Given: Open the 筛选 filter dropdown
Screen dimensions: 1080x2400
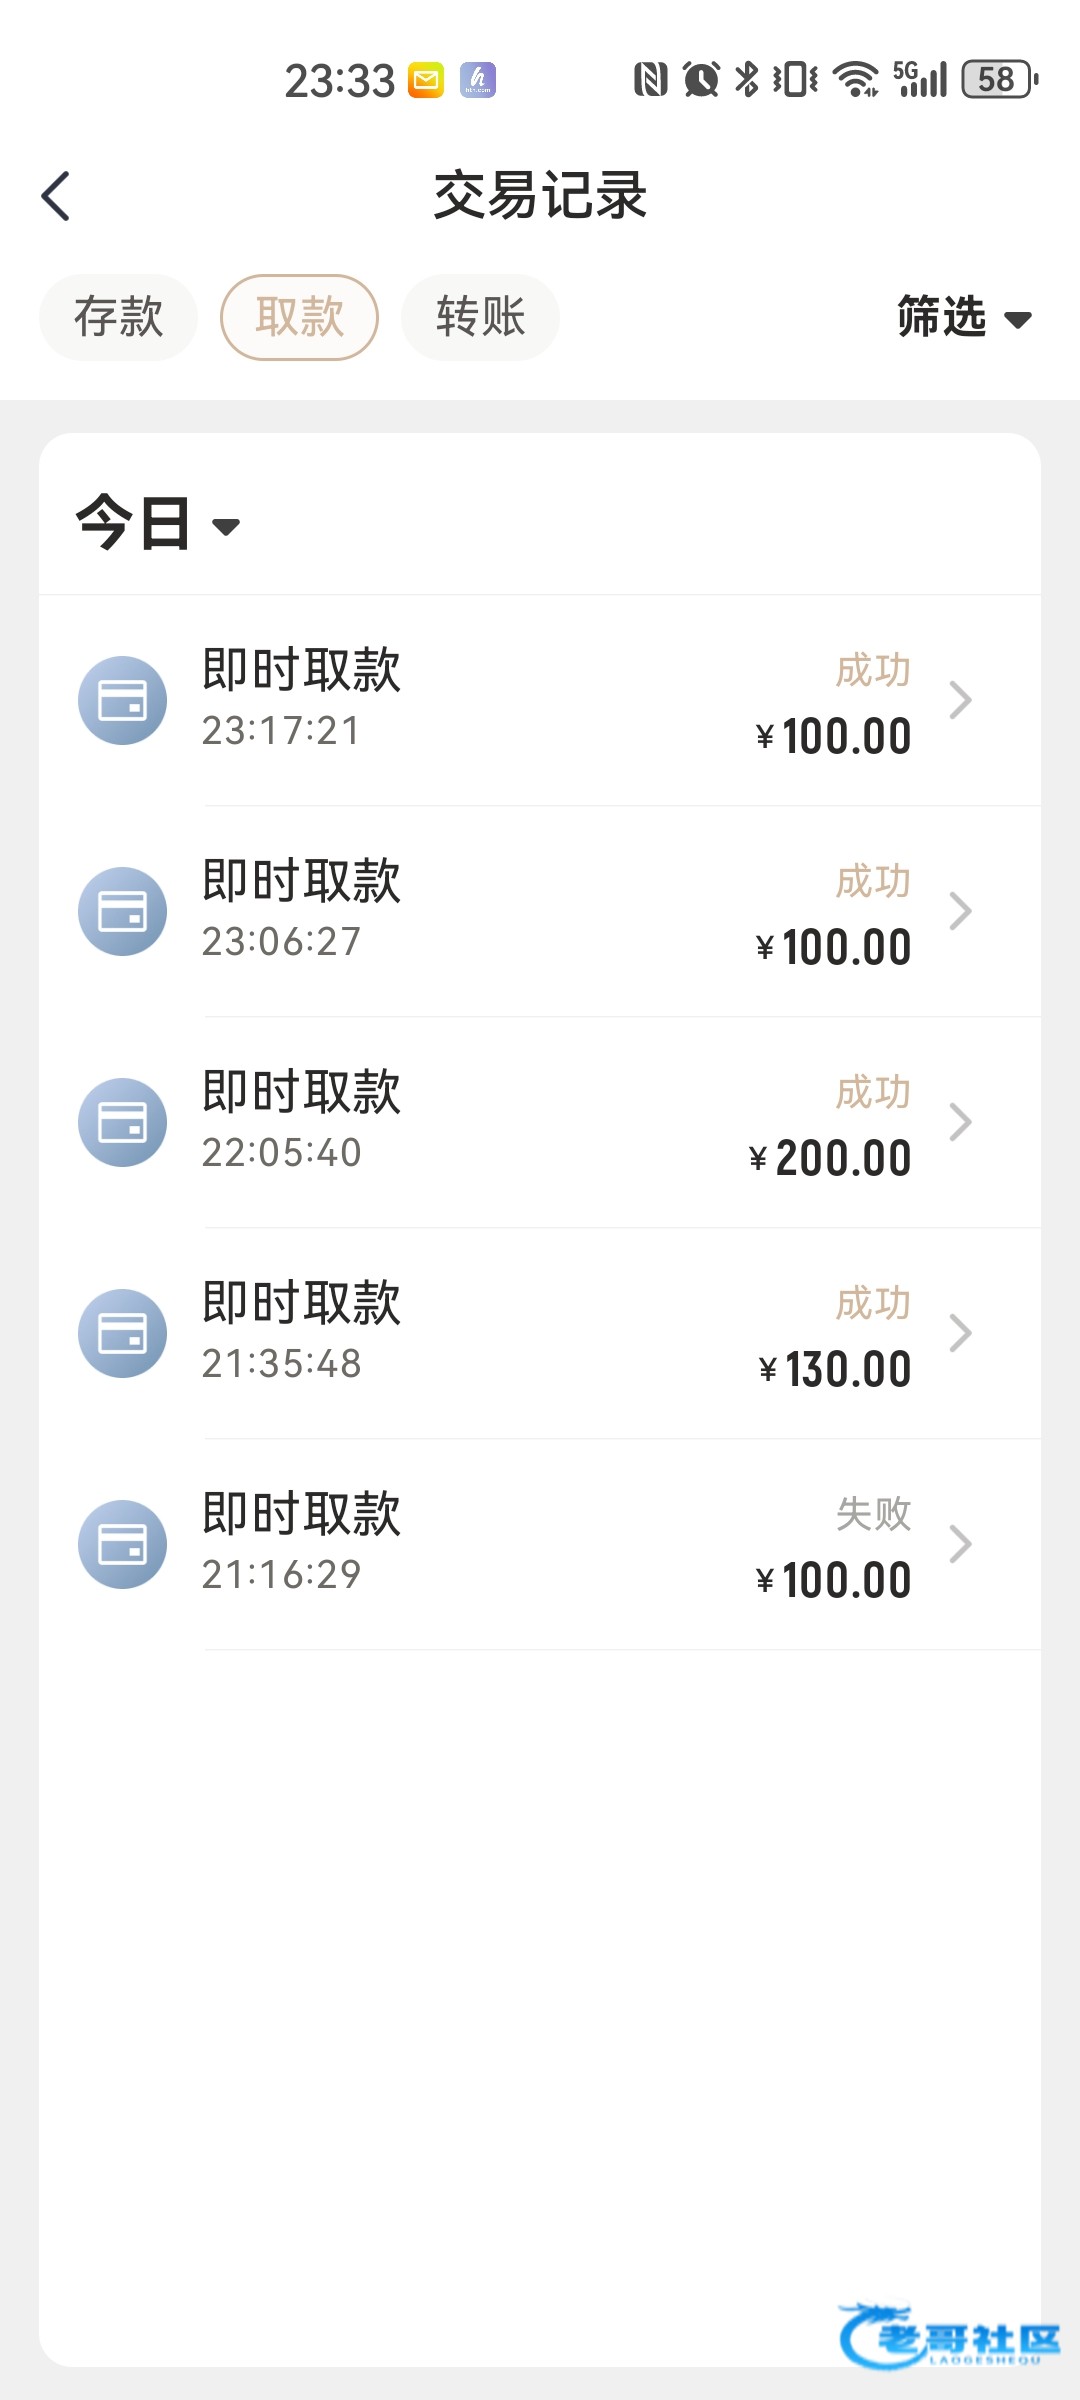Looking at the screenshot, I should click(x=963, y=318).
